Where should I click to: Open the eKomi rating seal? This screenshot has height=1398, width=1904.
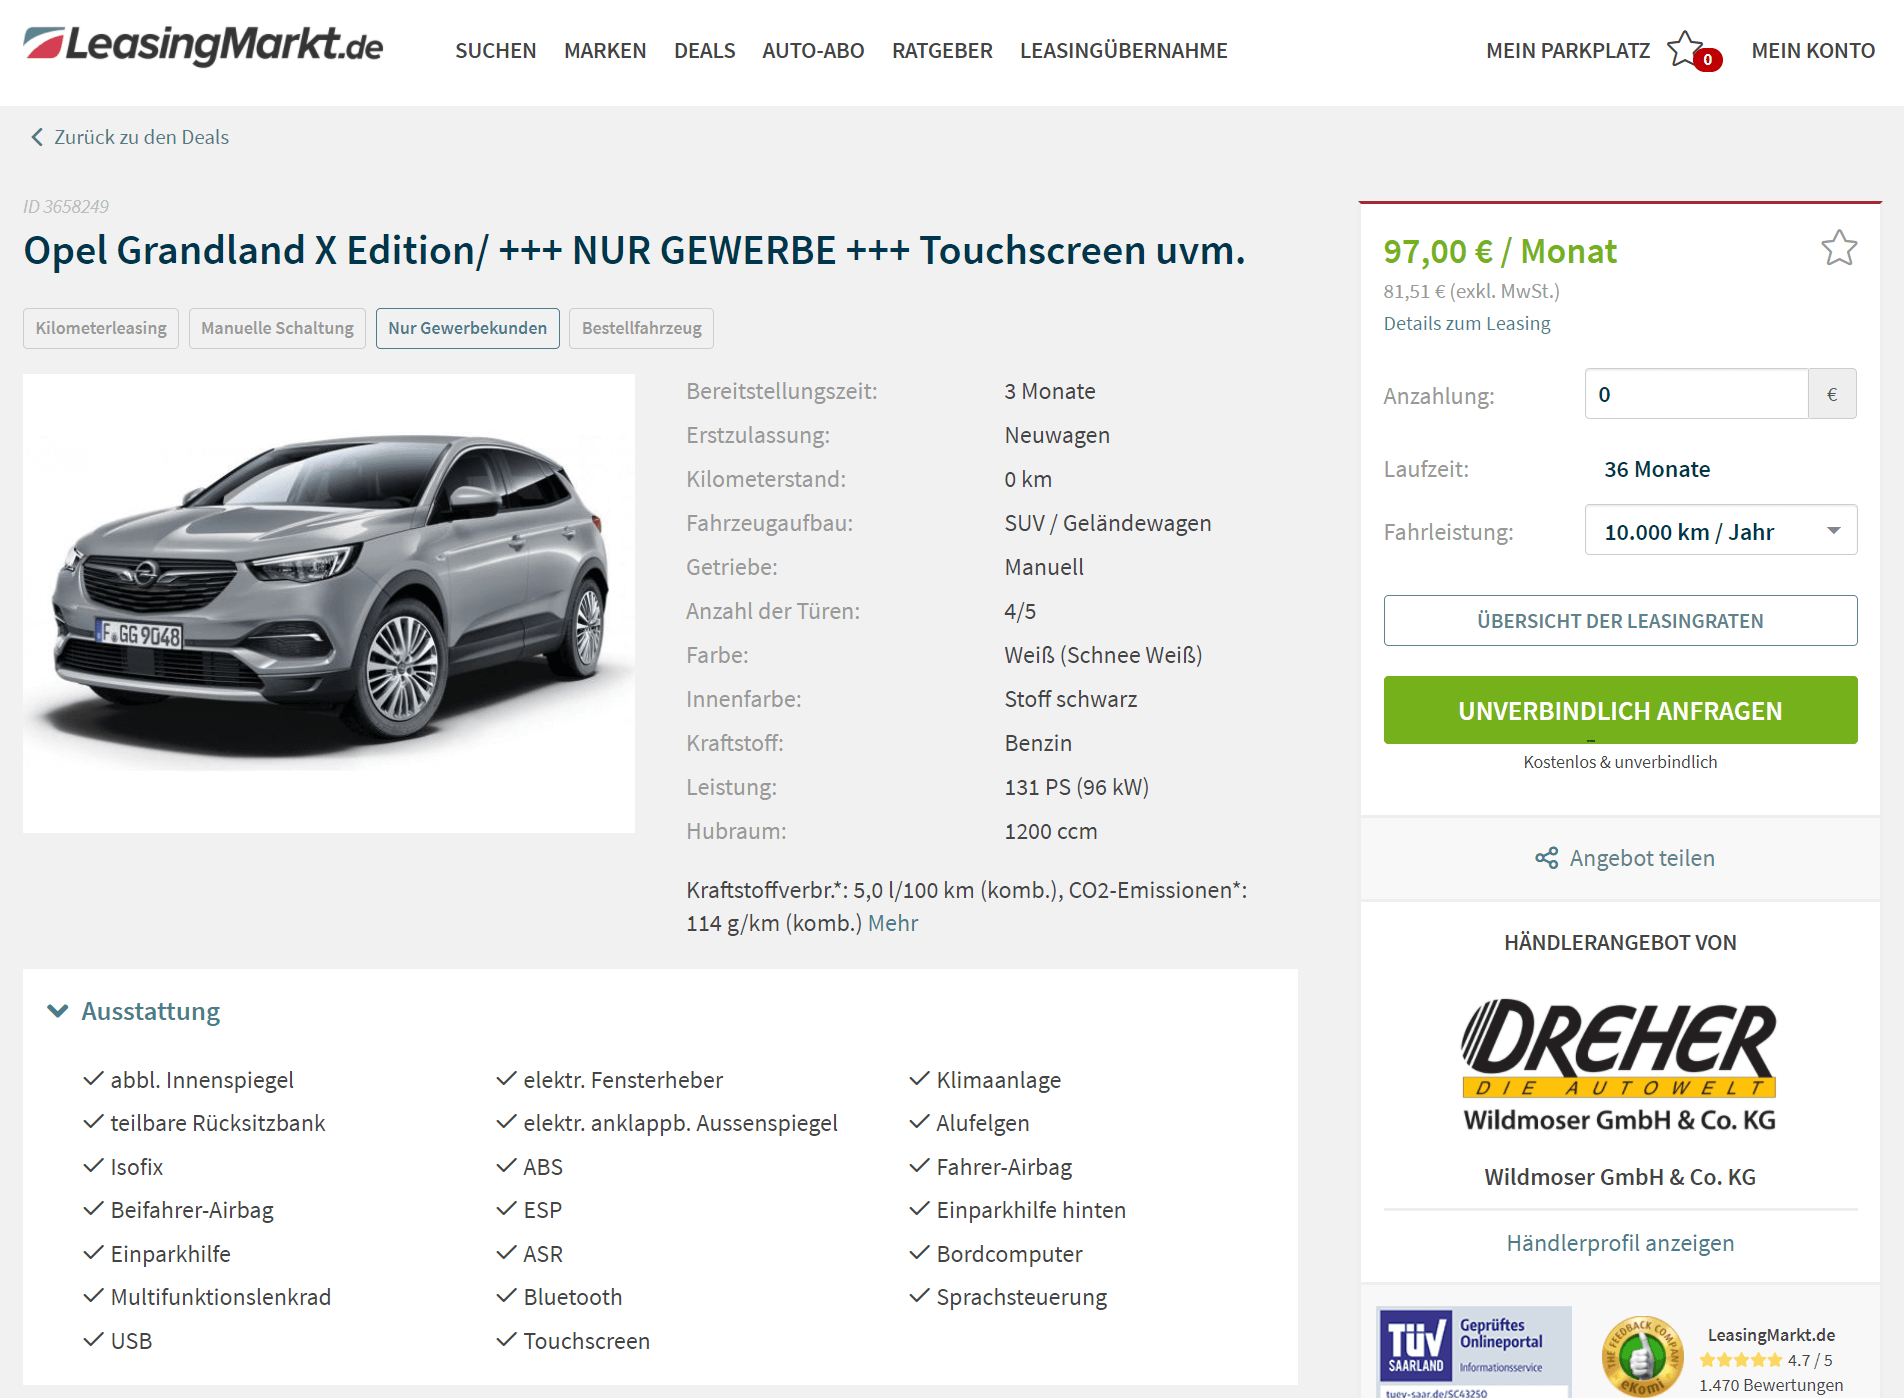pyautogui.click(x=1642, y=1356)
